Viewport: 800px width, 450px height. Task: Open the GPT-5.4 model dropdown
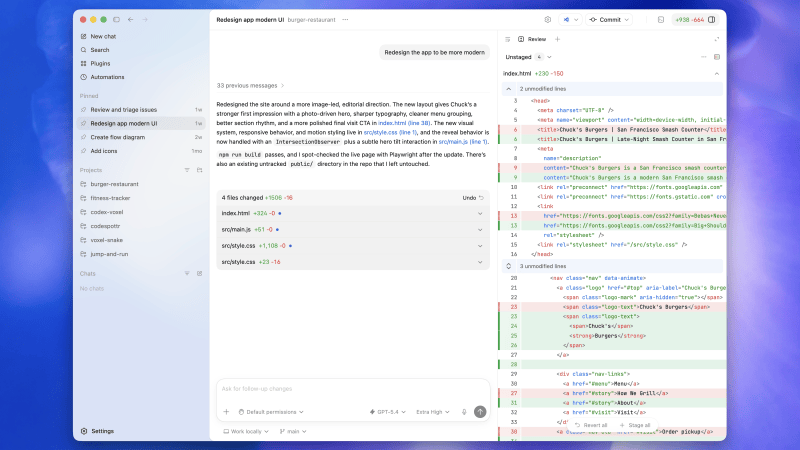(x=388, y=412)
